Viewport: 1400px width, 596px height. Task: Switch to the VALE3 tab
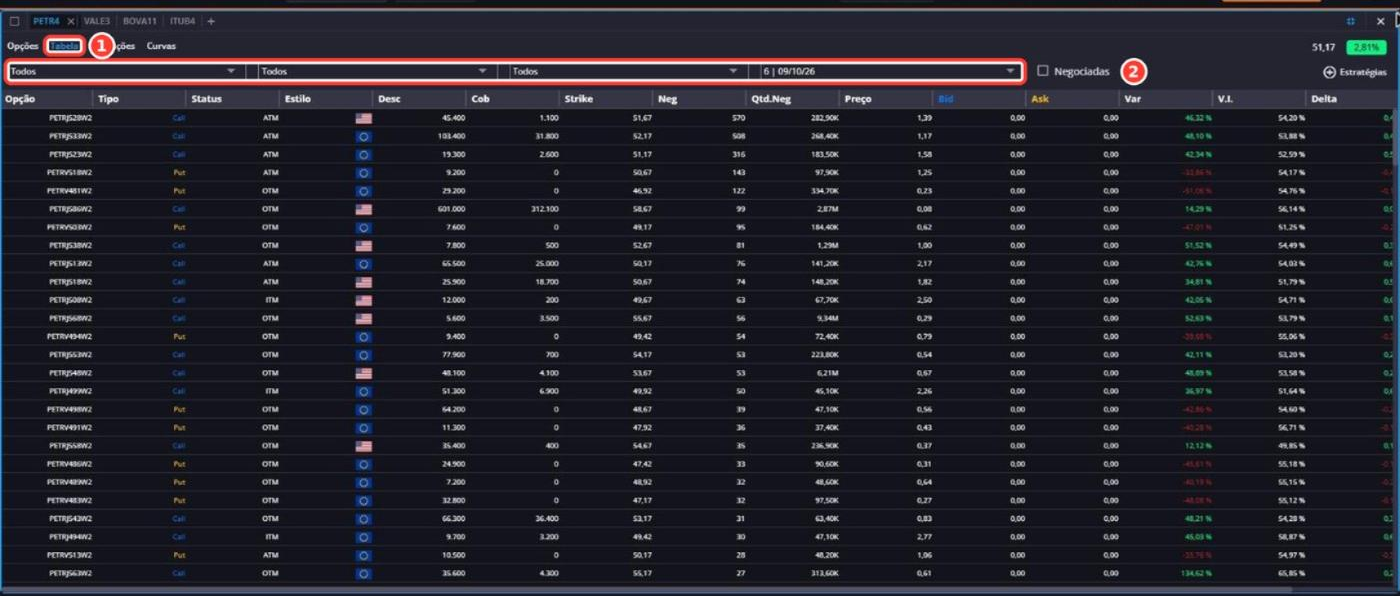(x=97, y=21)
